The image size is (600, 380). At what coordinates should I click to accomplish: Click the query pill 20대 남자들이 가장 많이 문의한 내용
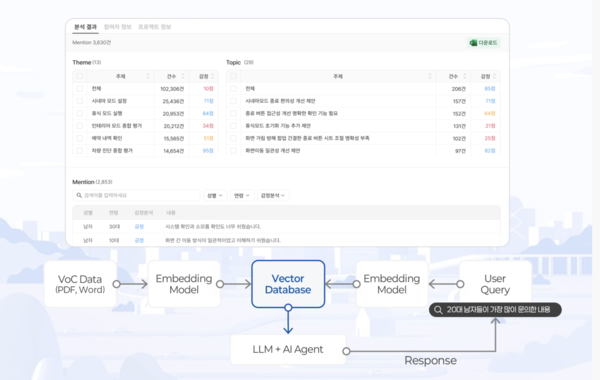coord(495,310)
